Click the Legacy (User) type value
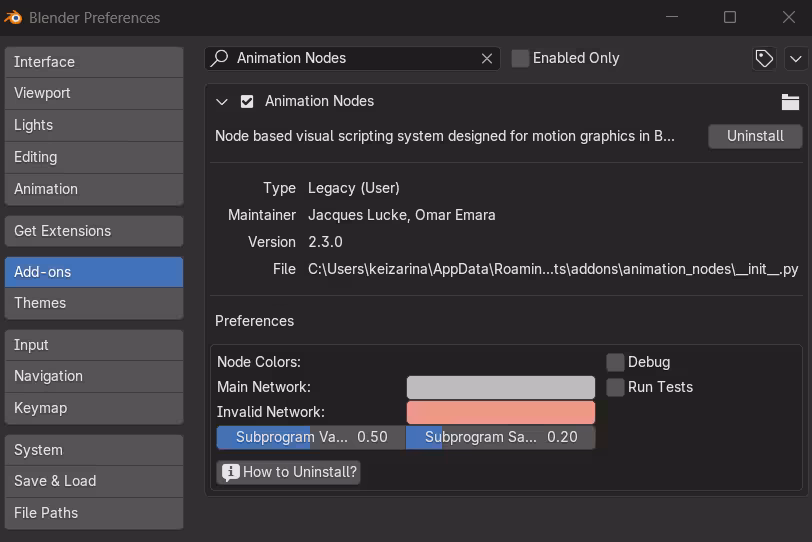812x542 pixels. tap(354, 188)
